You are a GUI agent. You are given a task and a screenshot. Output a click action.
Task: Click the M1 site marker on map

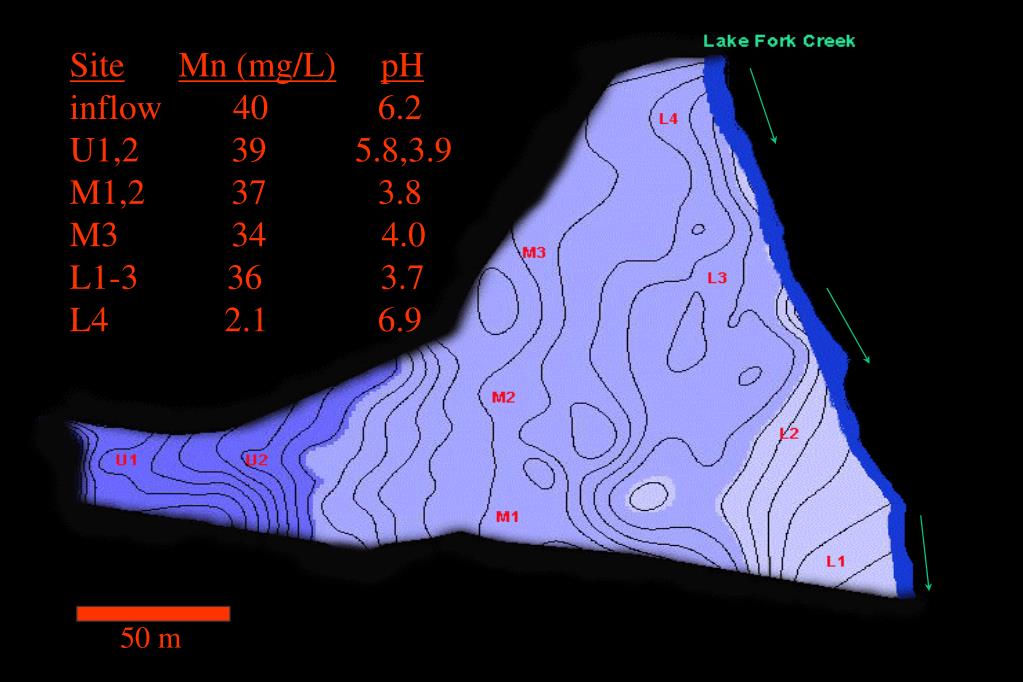pyautogui.click(x=507, y=517)
